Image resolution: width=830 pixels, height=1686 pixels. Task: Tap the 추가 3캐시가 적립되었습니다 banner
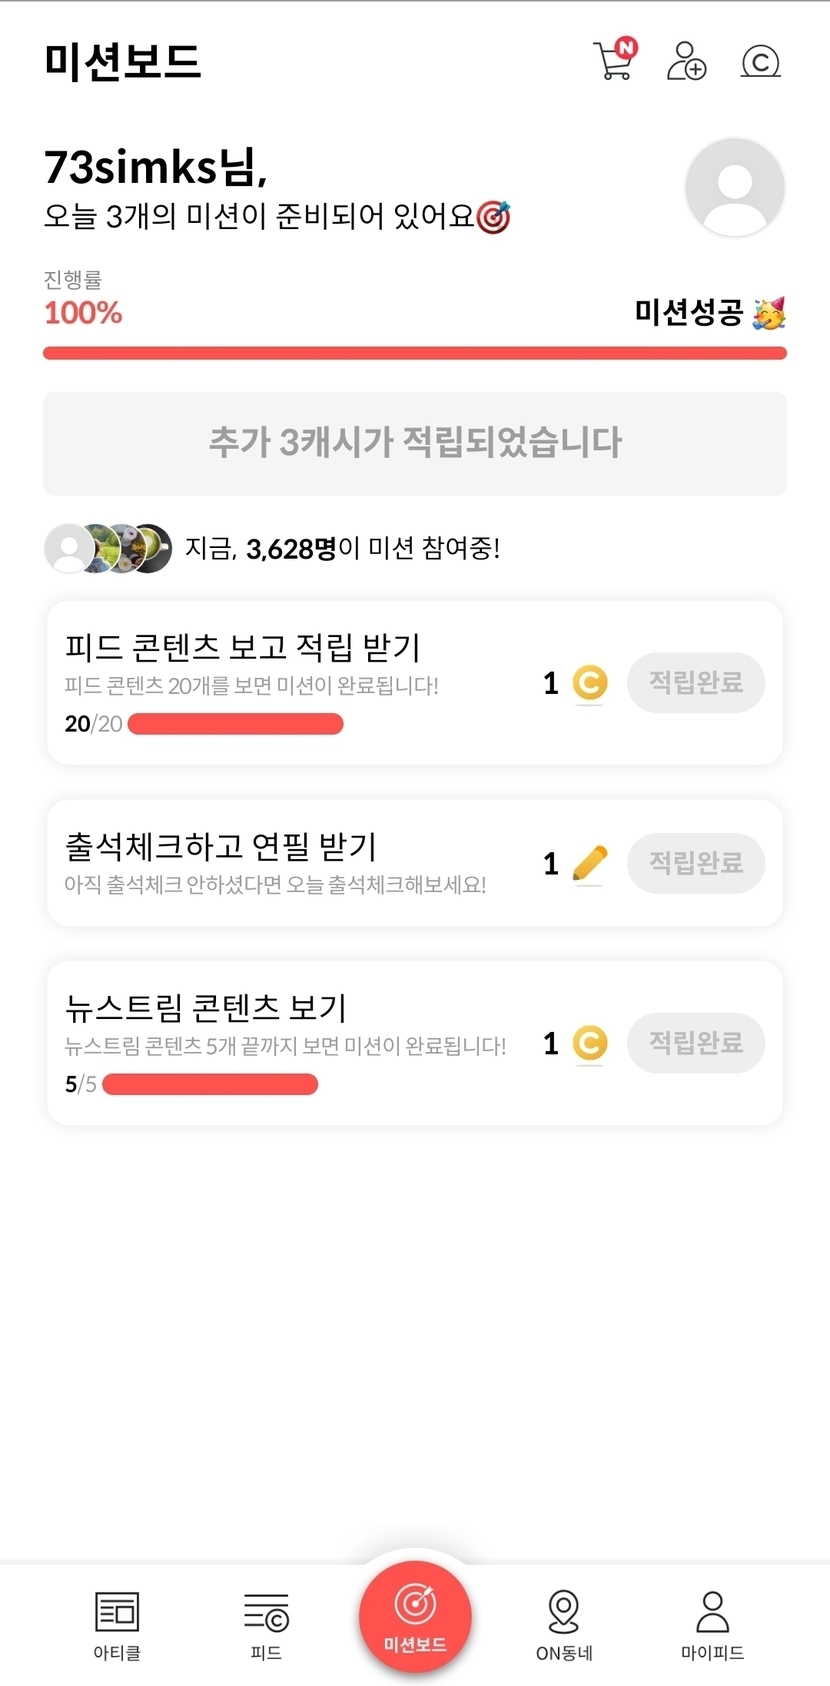pyautogui.click(x=415, y=443)
